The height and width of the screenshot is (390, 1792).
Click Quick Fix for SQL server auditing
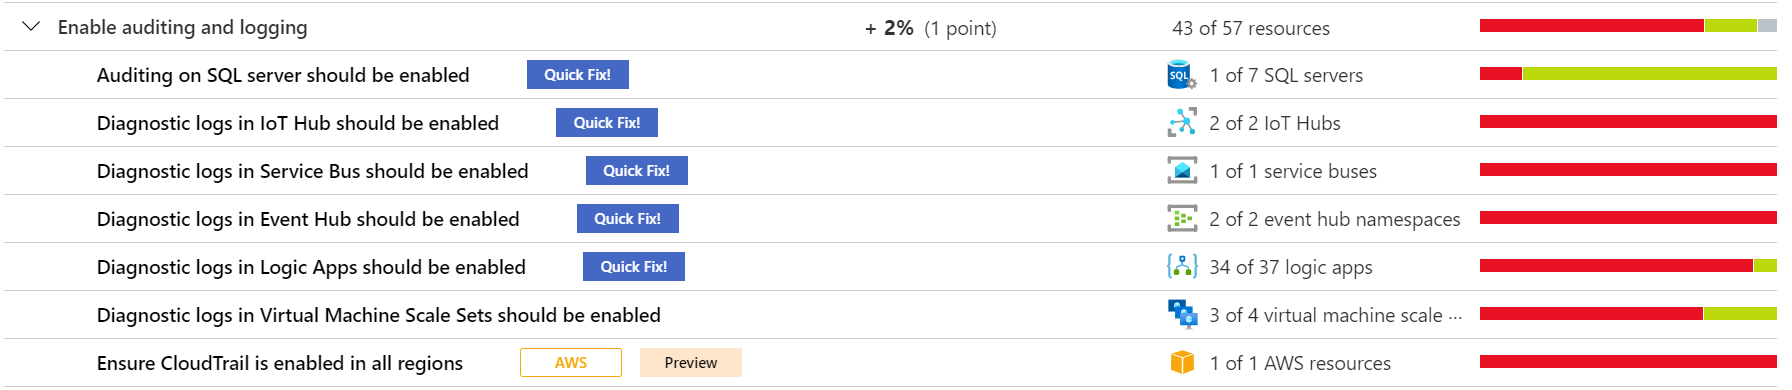[x=578, y=75]
